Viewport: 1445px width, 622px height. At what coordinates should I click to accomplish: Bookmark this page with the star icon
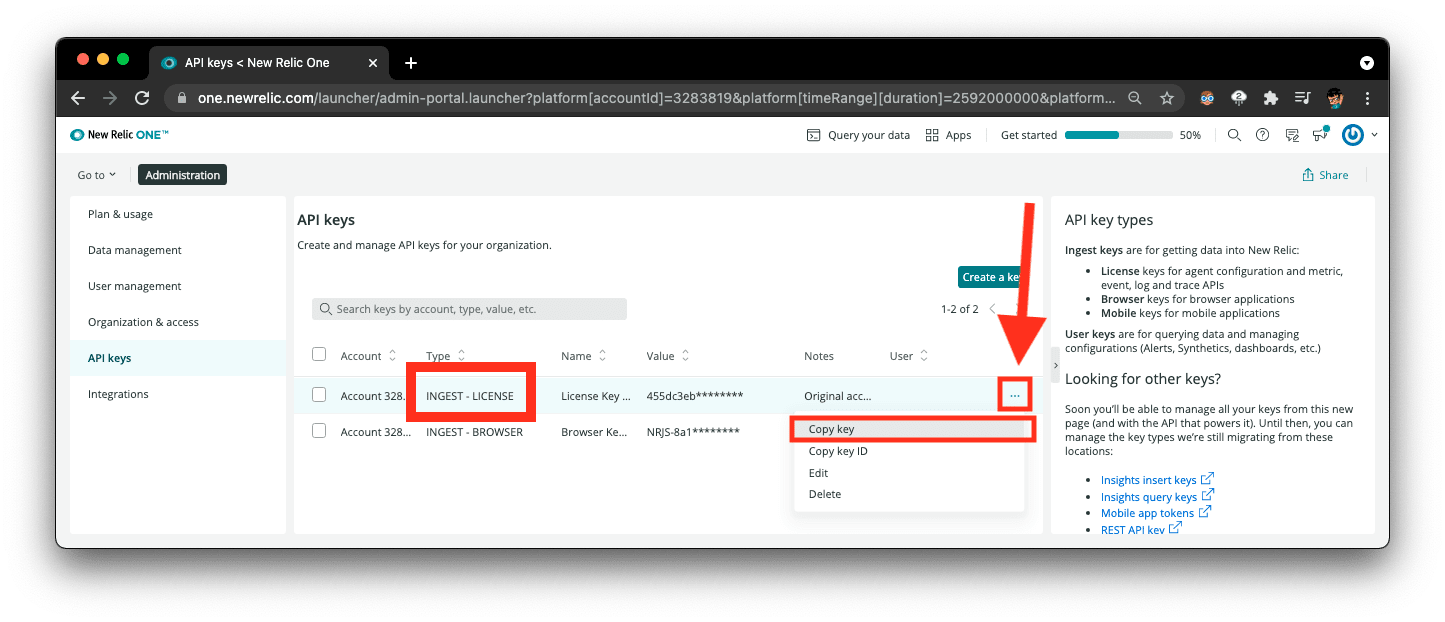(x=1166, y=98)
